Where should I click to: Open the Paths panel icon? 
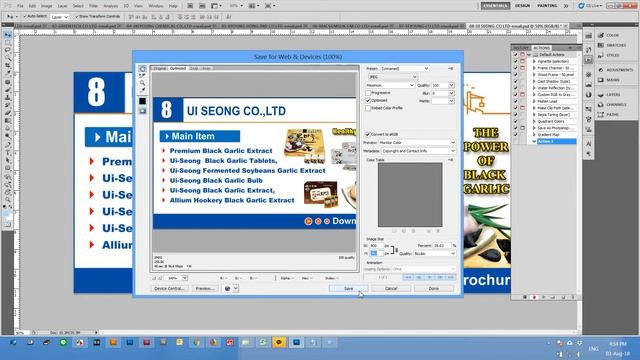pos(600,115)
